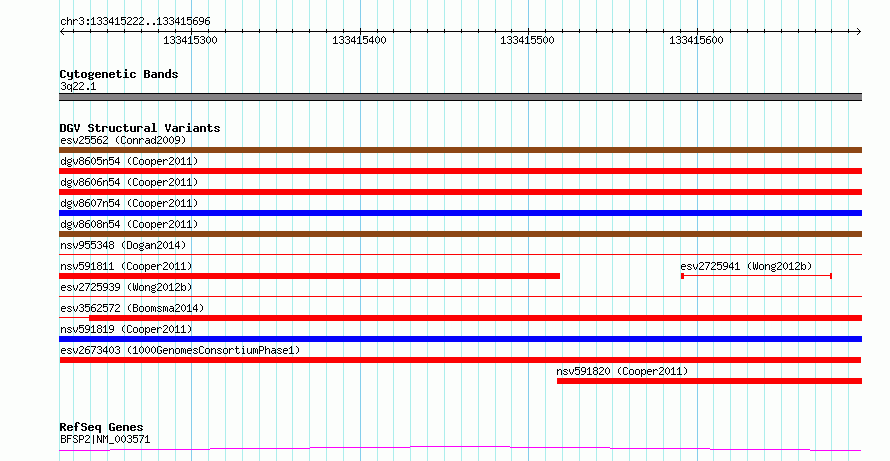The width and height of the screenshot is (890, 461).
Task: Click the ruler's right arrow end
Action: click(x=859, y=32)
